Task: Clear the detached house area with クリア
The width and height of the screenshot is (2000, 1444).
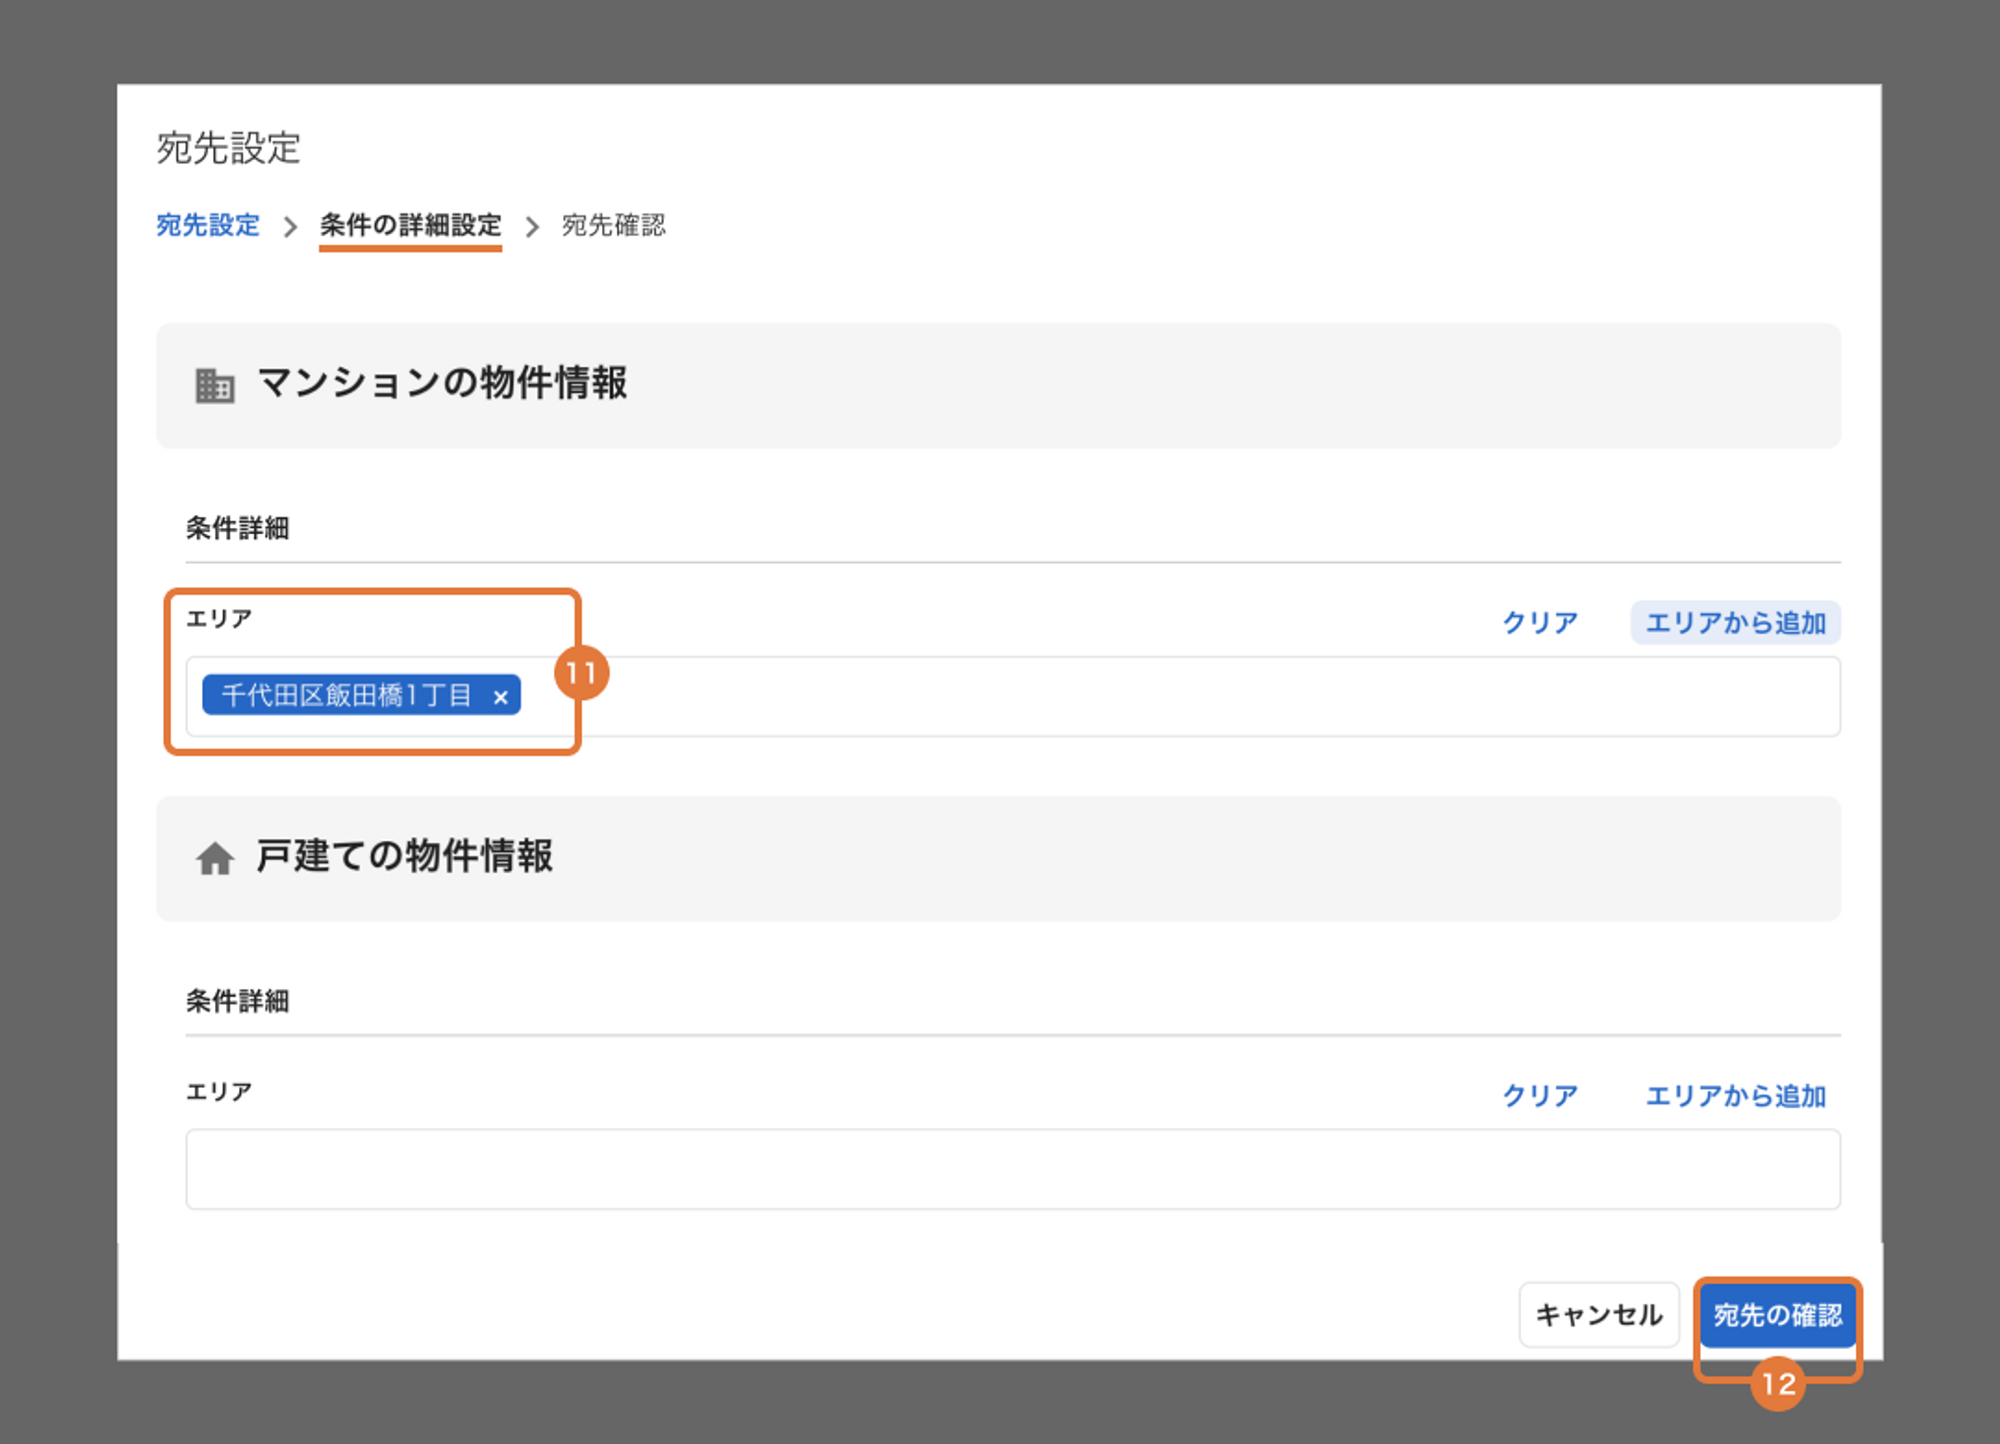Action: [x=1540, y=1095]
